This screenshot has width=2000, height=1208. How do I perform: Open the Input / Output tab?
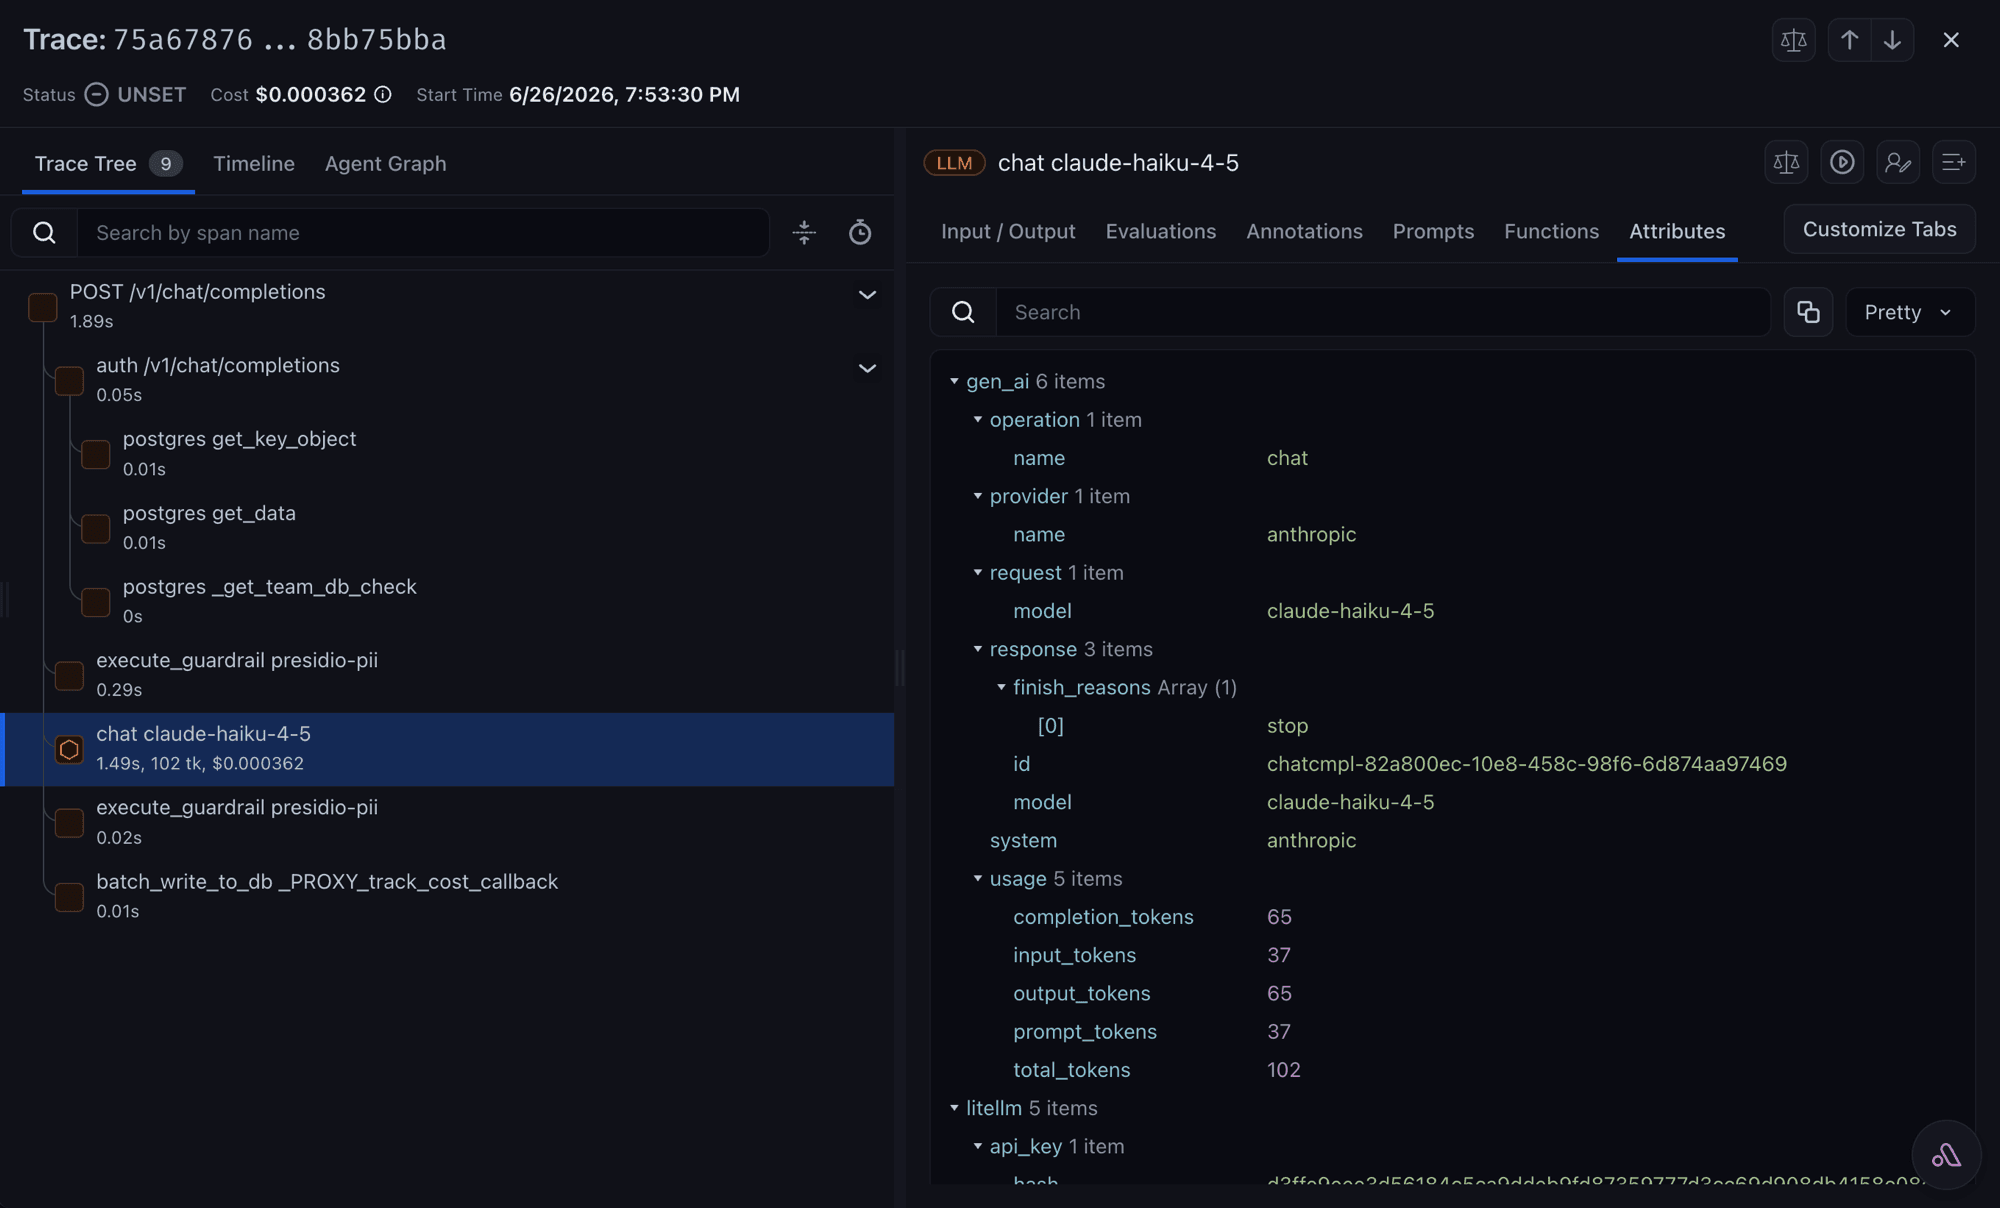pyautogui.click(x=1008, y=231)
